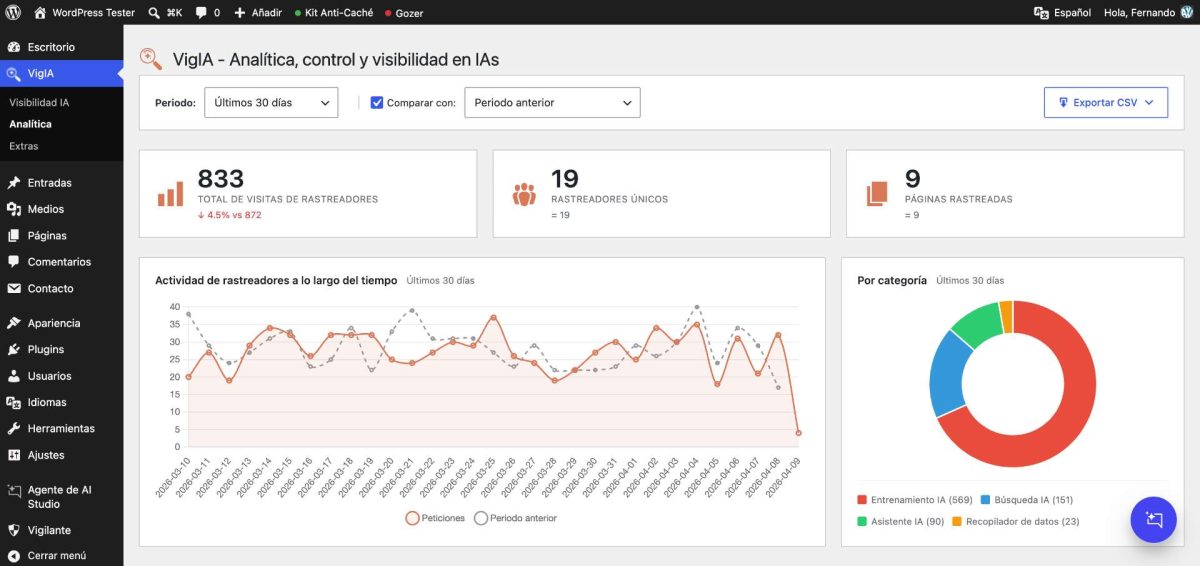1200x566 pixels.
Task: Open the floating AI assistant chat button
Action: pos(1153,520)
